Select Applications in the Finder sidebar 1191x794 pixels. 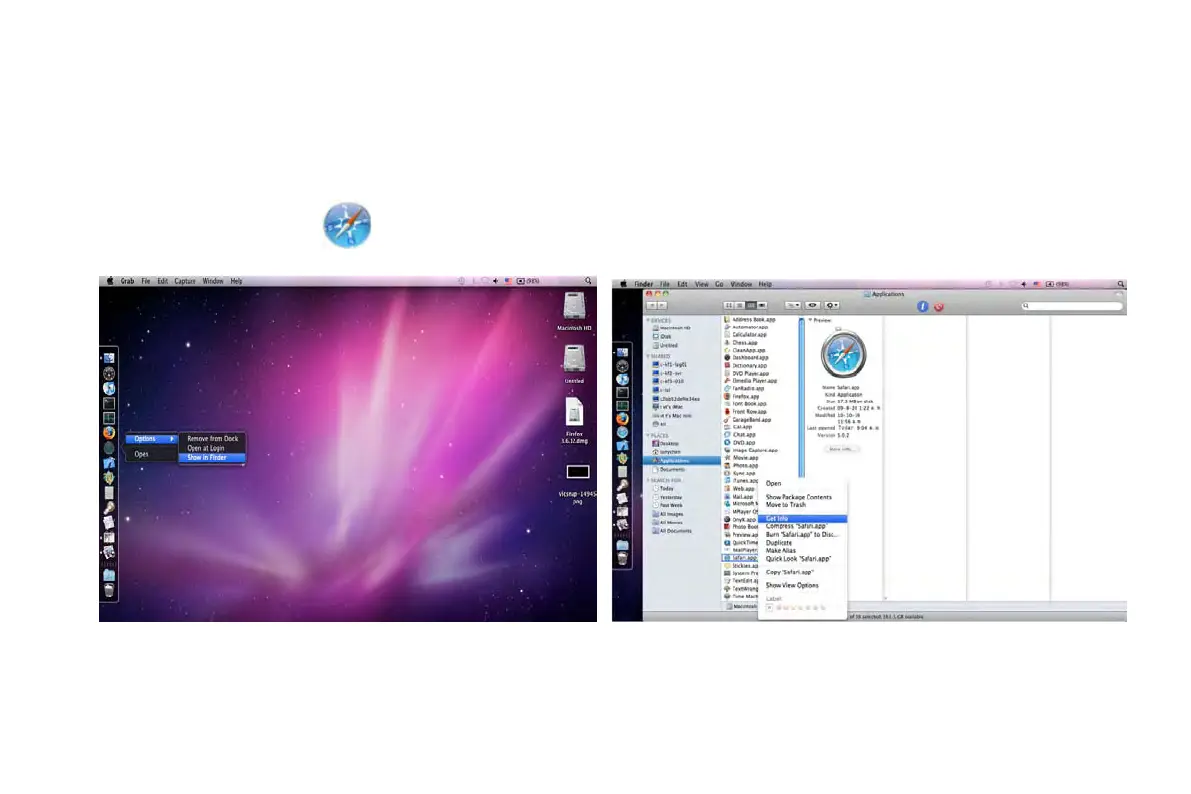click(x=681, y=460)
